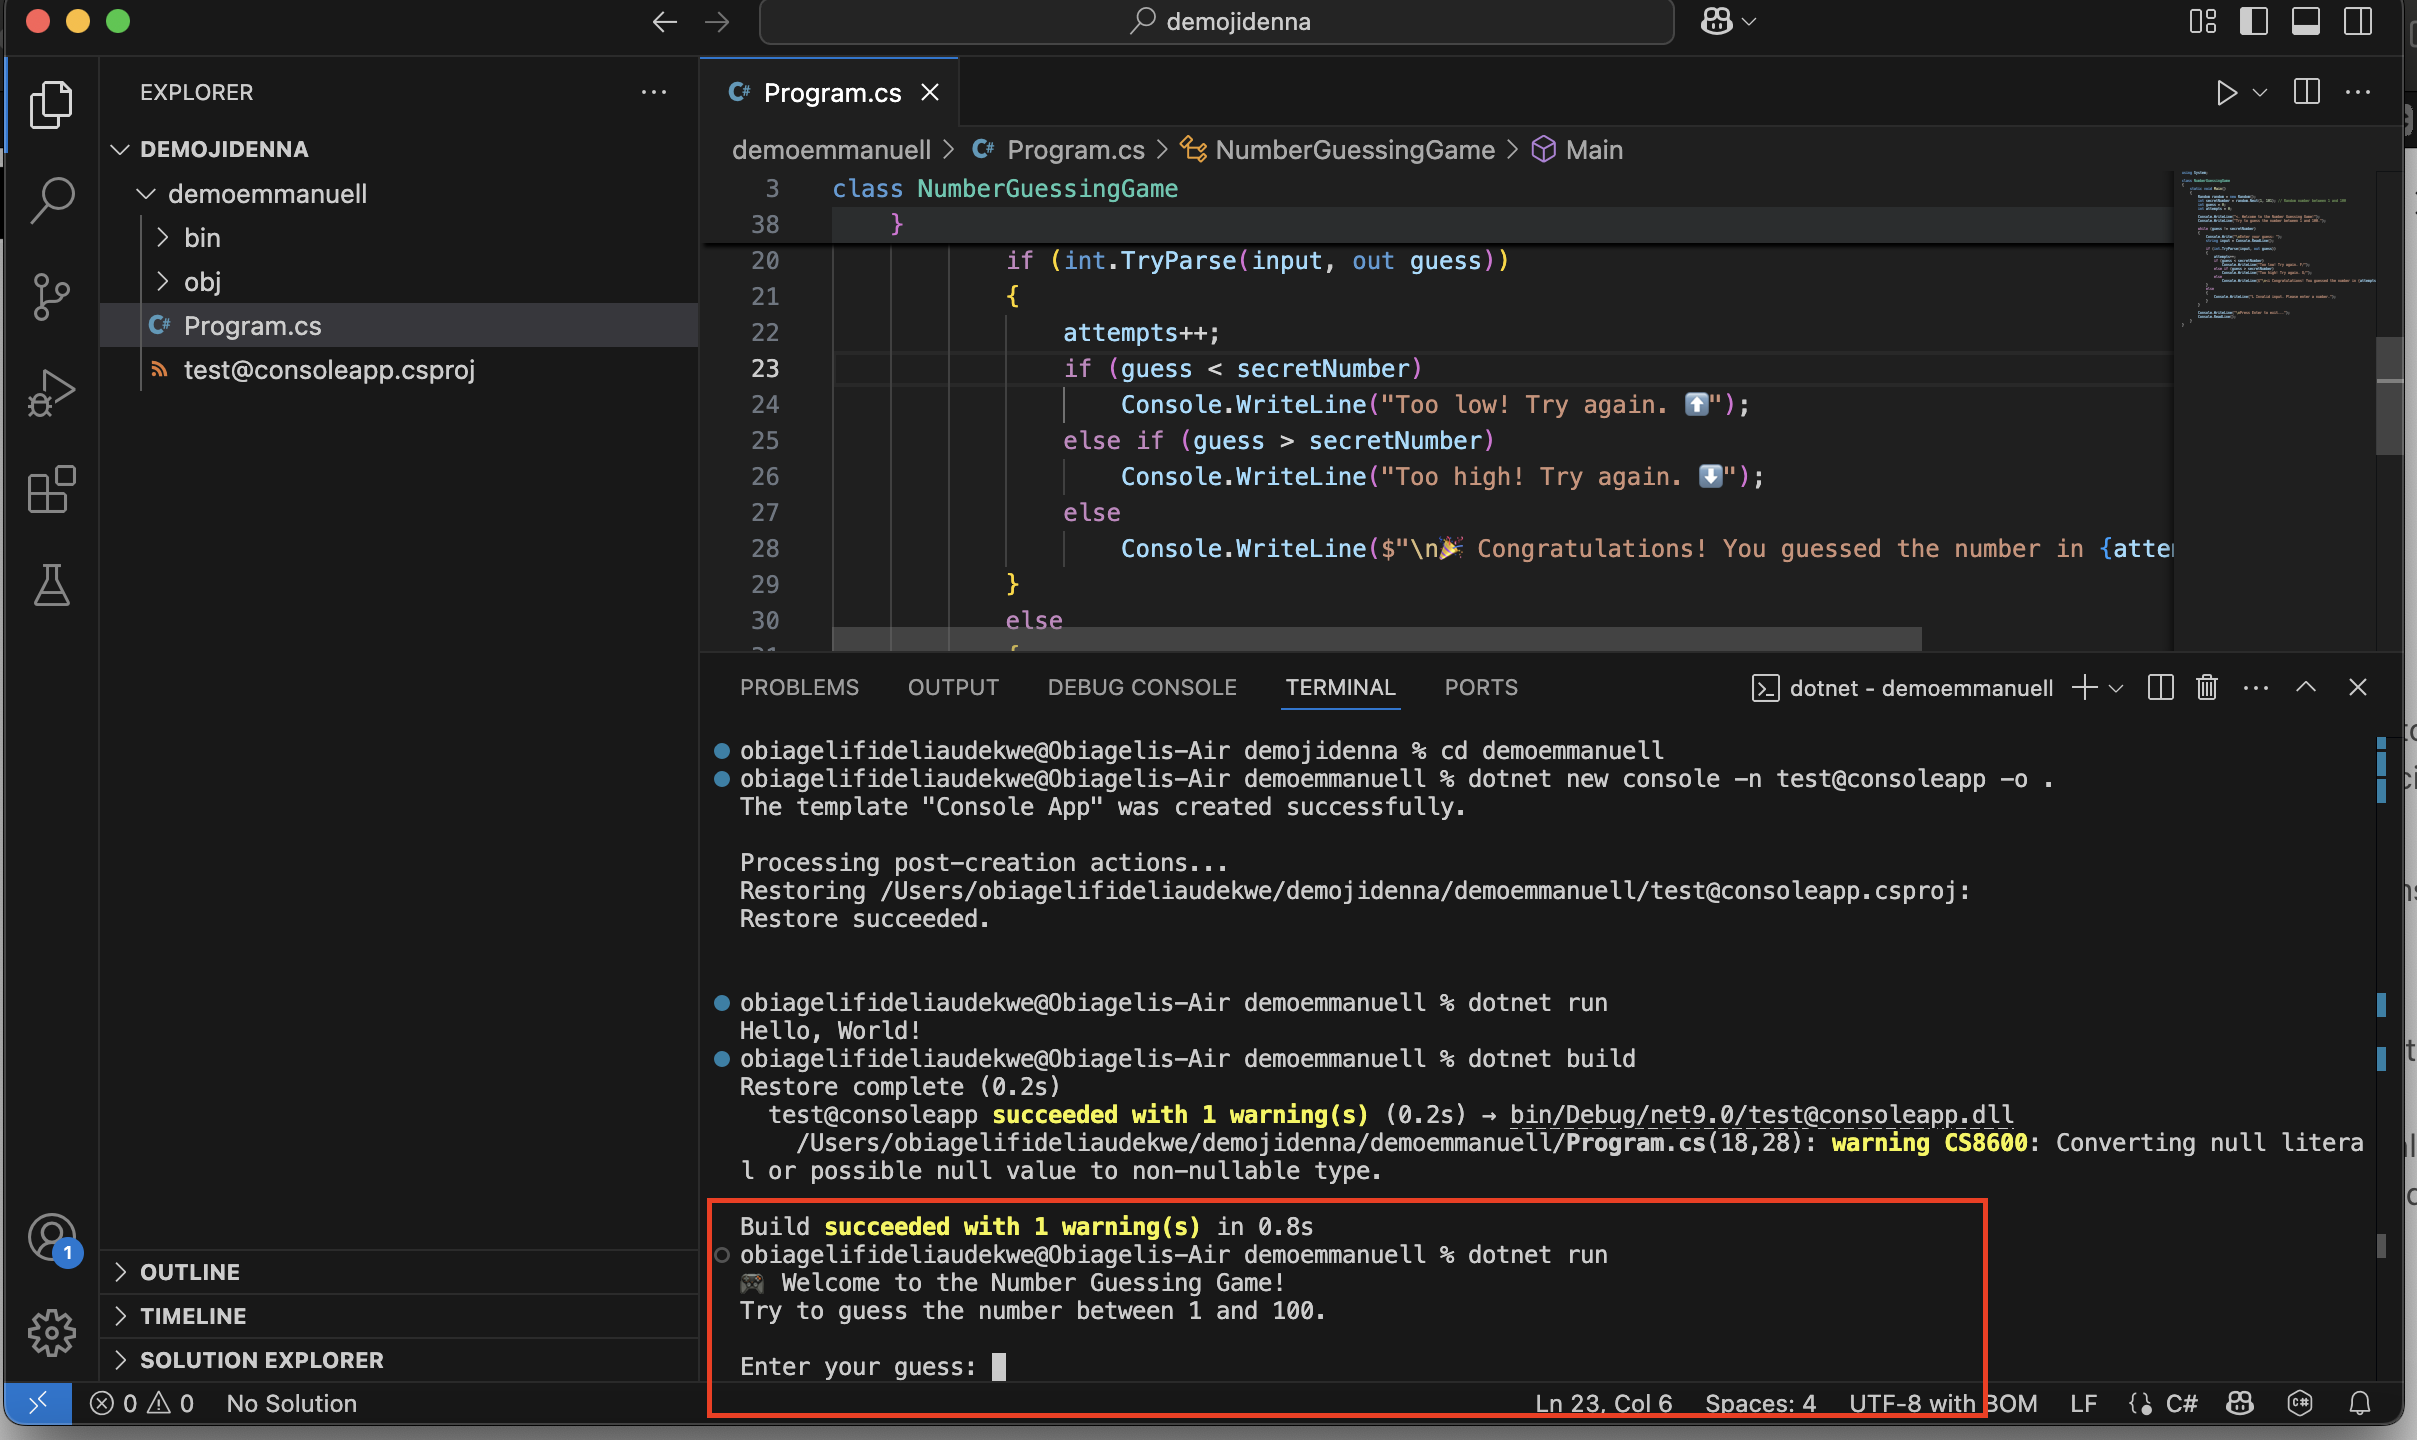Image resolution: width=2417 pixels, height=1440 pixels.
Task: Click the Copilot icon in title bar
Action: coord(1716,21)
